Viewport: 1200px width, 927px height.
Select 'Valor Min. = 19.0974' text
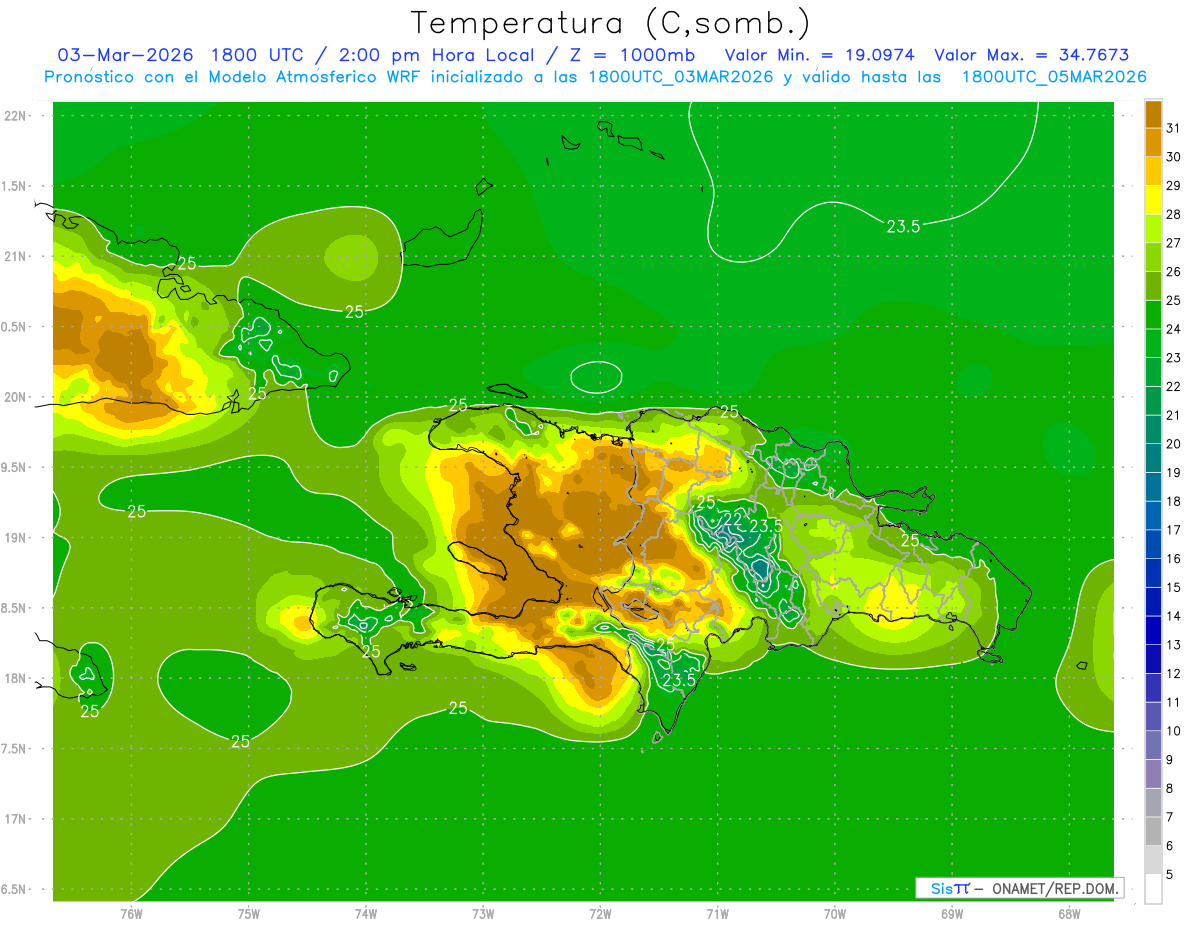tap(820, 55)
